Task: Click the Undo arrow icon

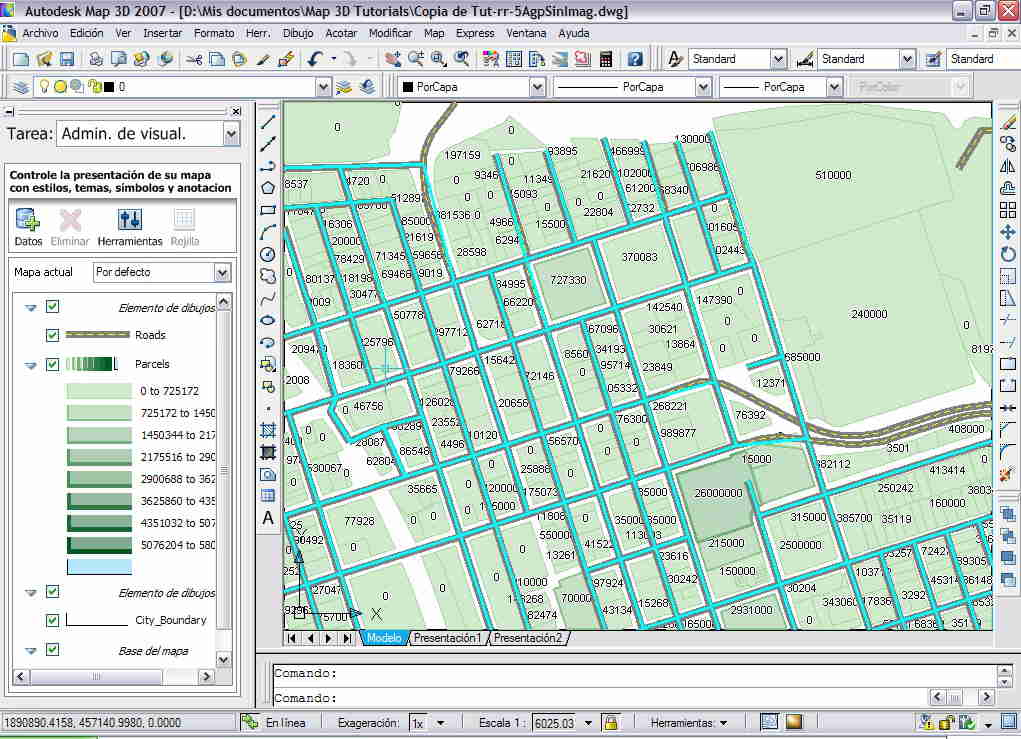Action: click(315, 60)
